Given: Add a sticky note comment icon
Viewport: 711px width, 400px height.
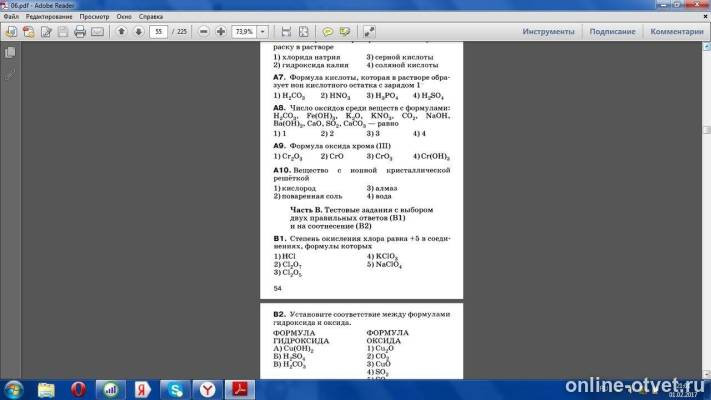Looking at the screenshot, I should 327,32.
